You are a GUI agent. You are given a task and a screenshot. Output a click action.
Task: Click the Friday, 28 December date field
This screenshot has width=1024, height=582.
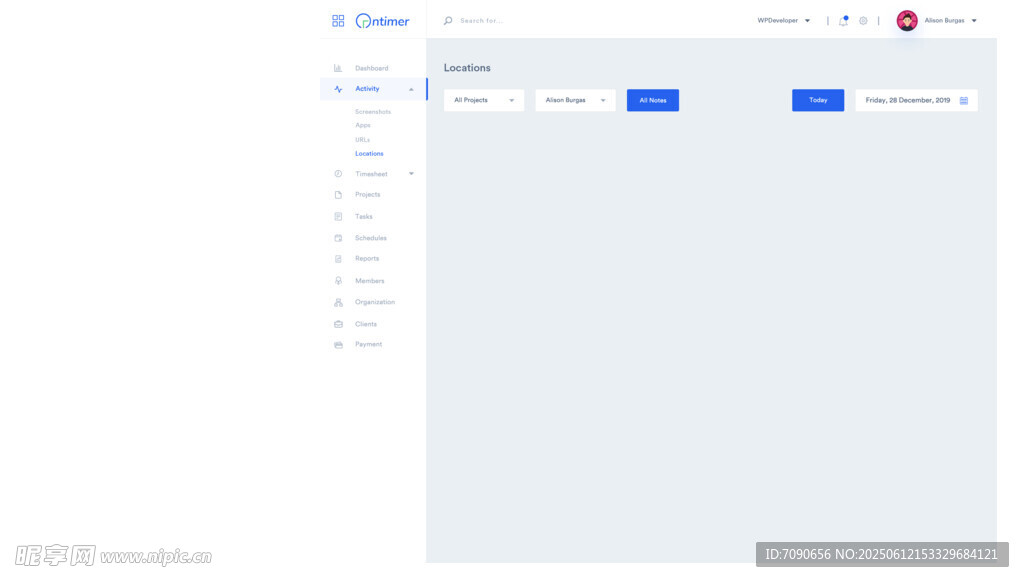(916, 101)
